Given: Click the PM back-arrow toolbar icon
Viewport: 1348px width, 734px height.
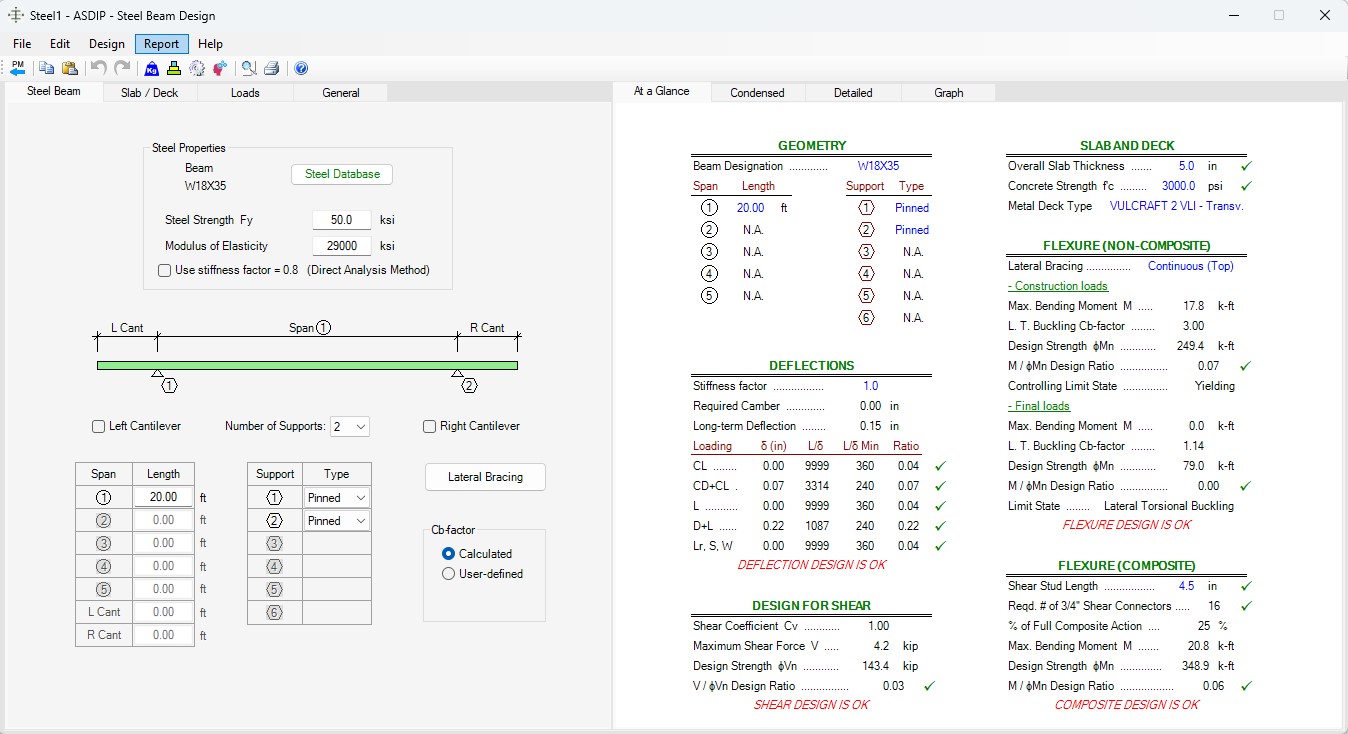Looking at the screenshot, I should click(x=18, y=68).
